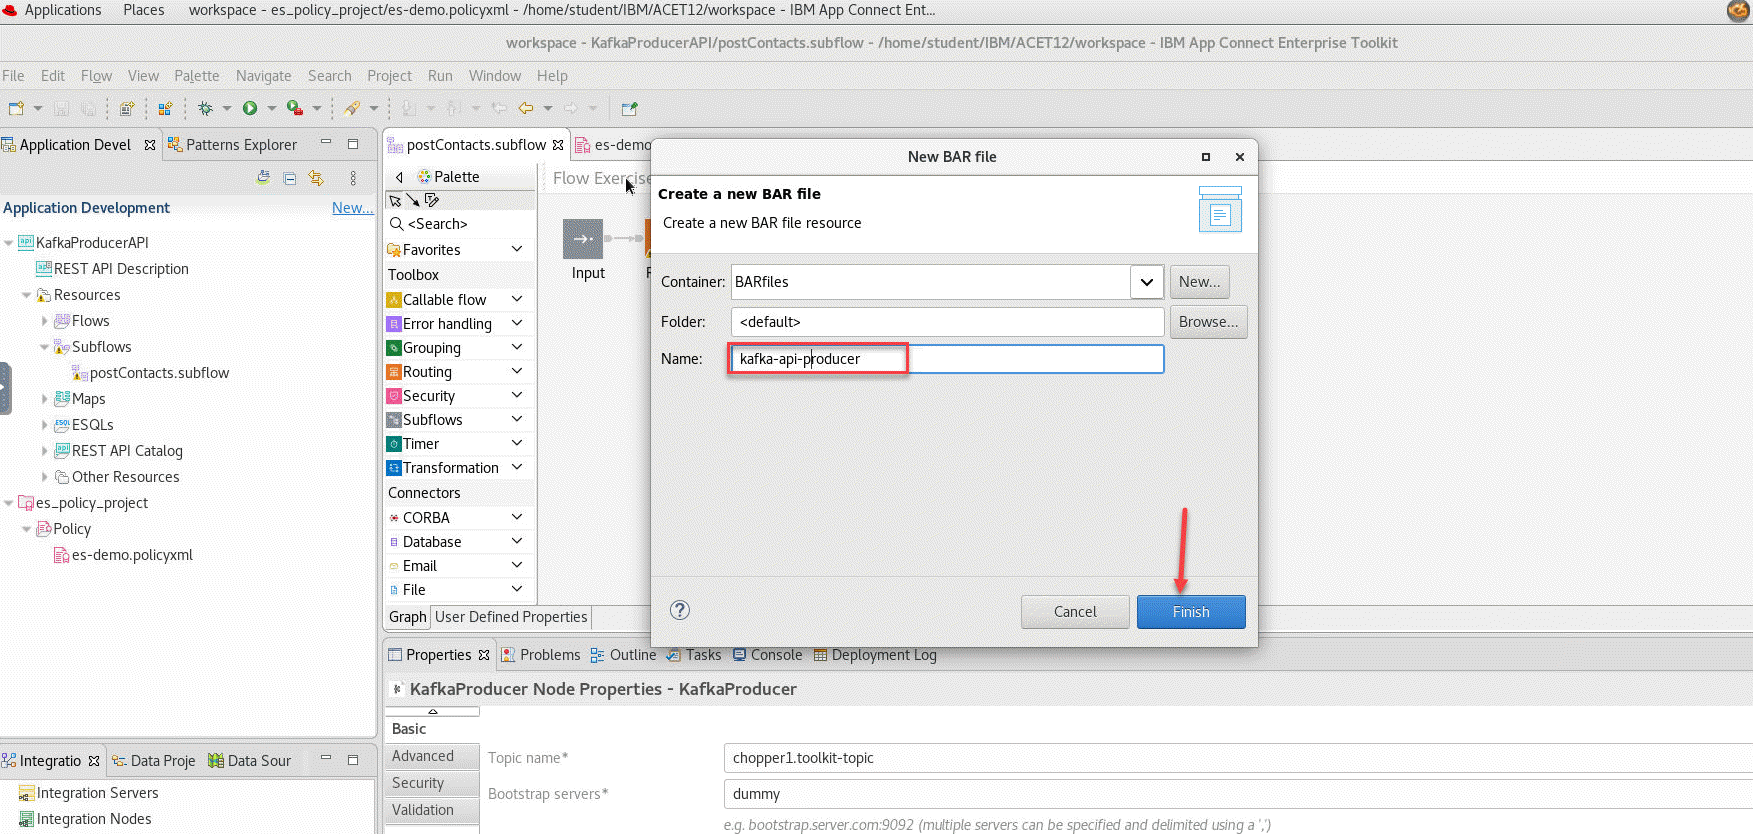
Task: Click the postContacts.subflow file icon in tree
Action: (x=80, y=373)
